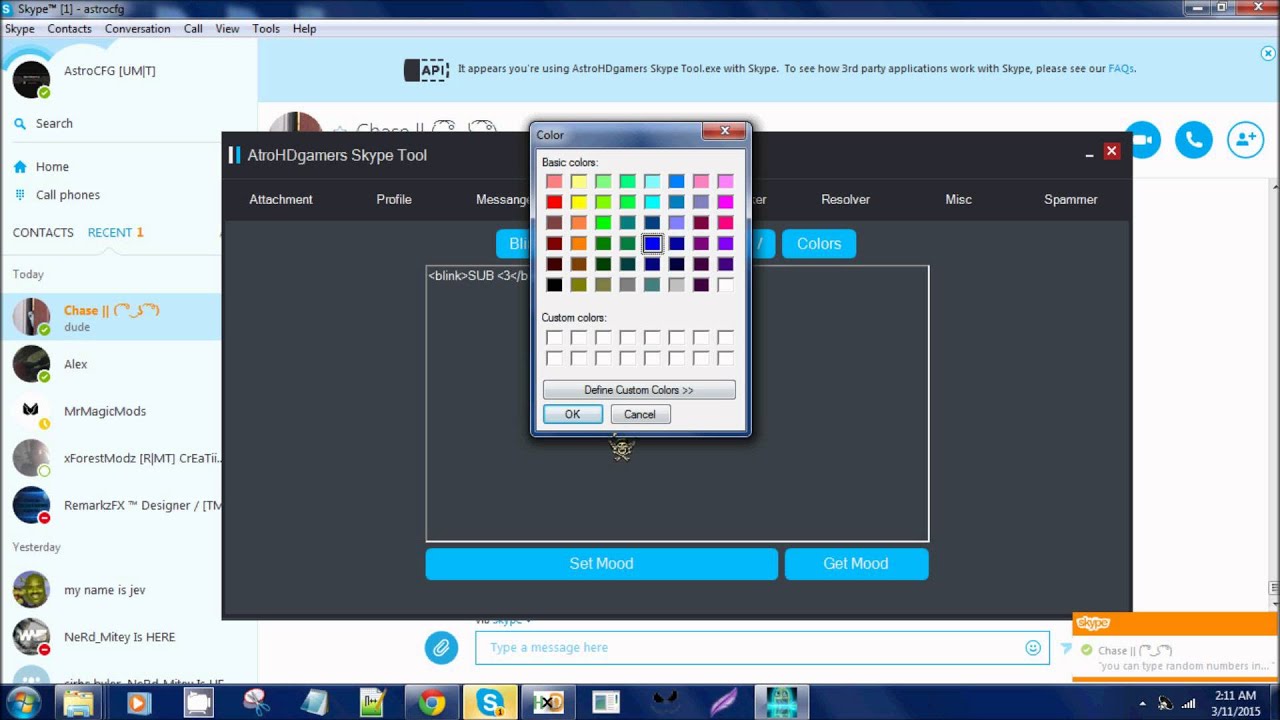Cancel the Color dialog
This screenshot has height=720, width=1280.
click(640, 414)
